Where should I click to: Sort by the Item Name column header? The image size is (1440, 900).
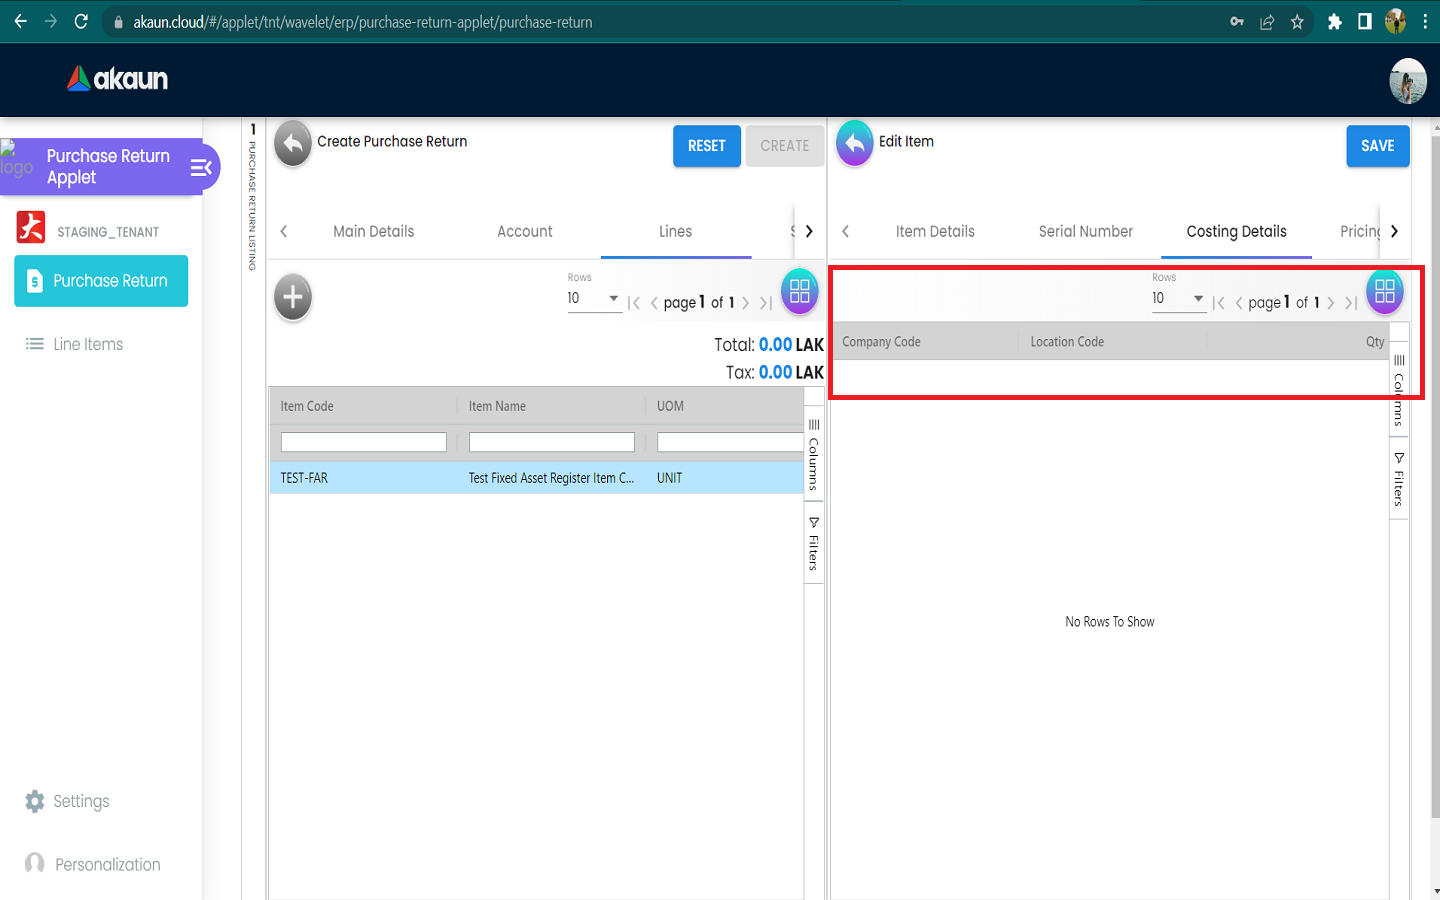[497, 406]
